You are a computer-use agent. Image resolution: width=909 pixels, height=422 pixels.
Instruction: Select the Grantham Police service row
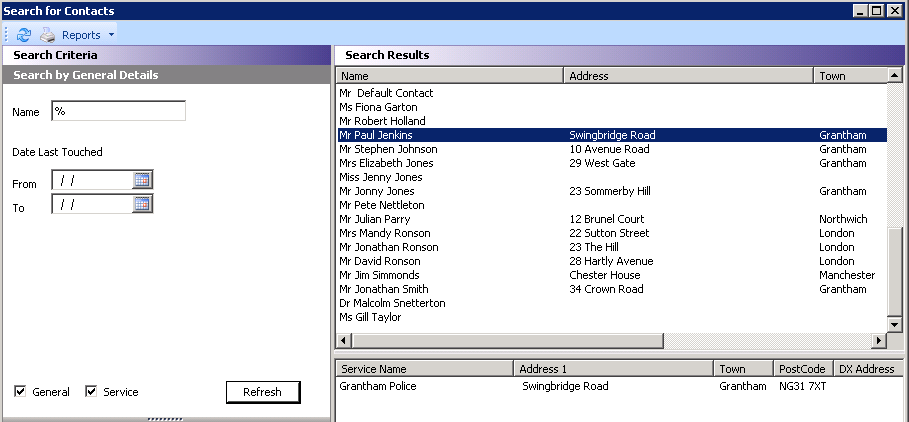(x=620, y=386)
